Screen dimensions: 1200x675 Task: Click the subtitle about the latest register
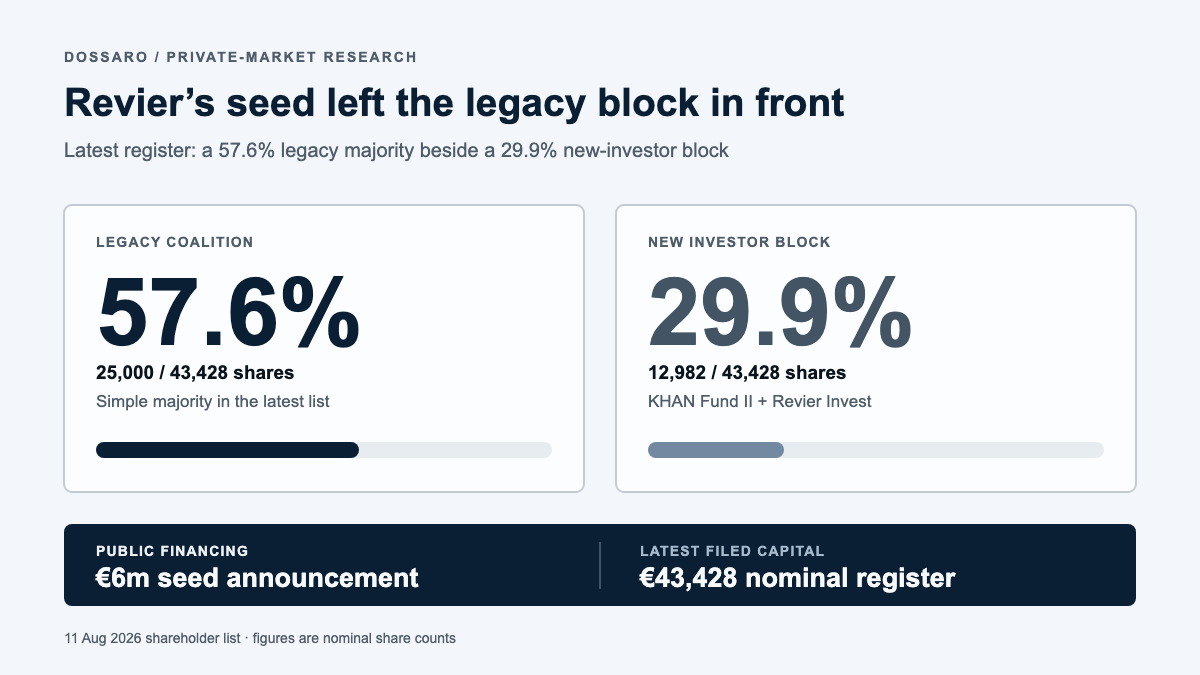396,151
